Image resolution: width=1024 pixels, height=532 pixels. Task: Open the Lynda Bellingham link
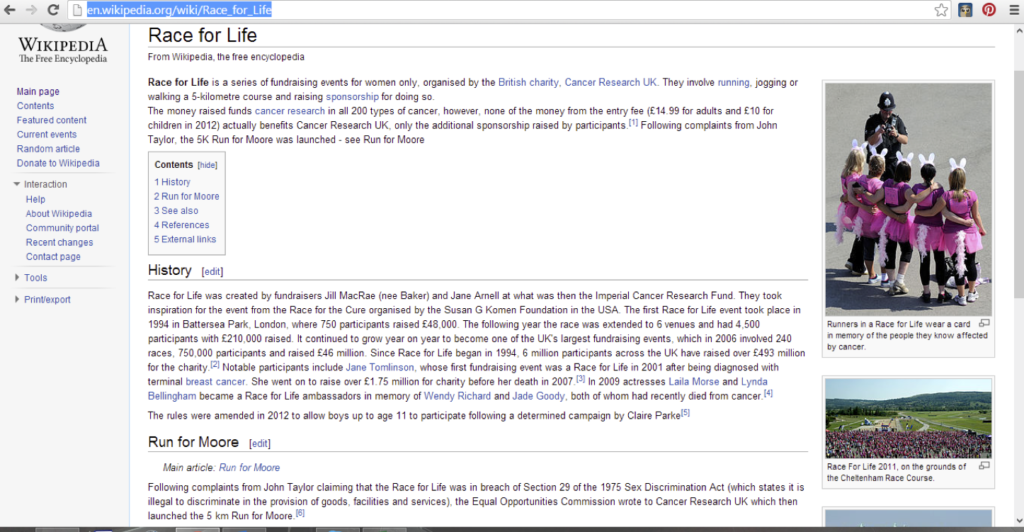(754, 382)
